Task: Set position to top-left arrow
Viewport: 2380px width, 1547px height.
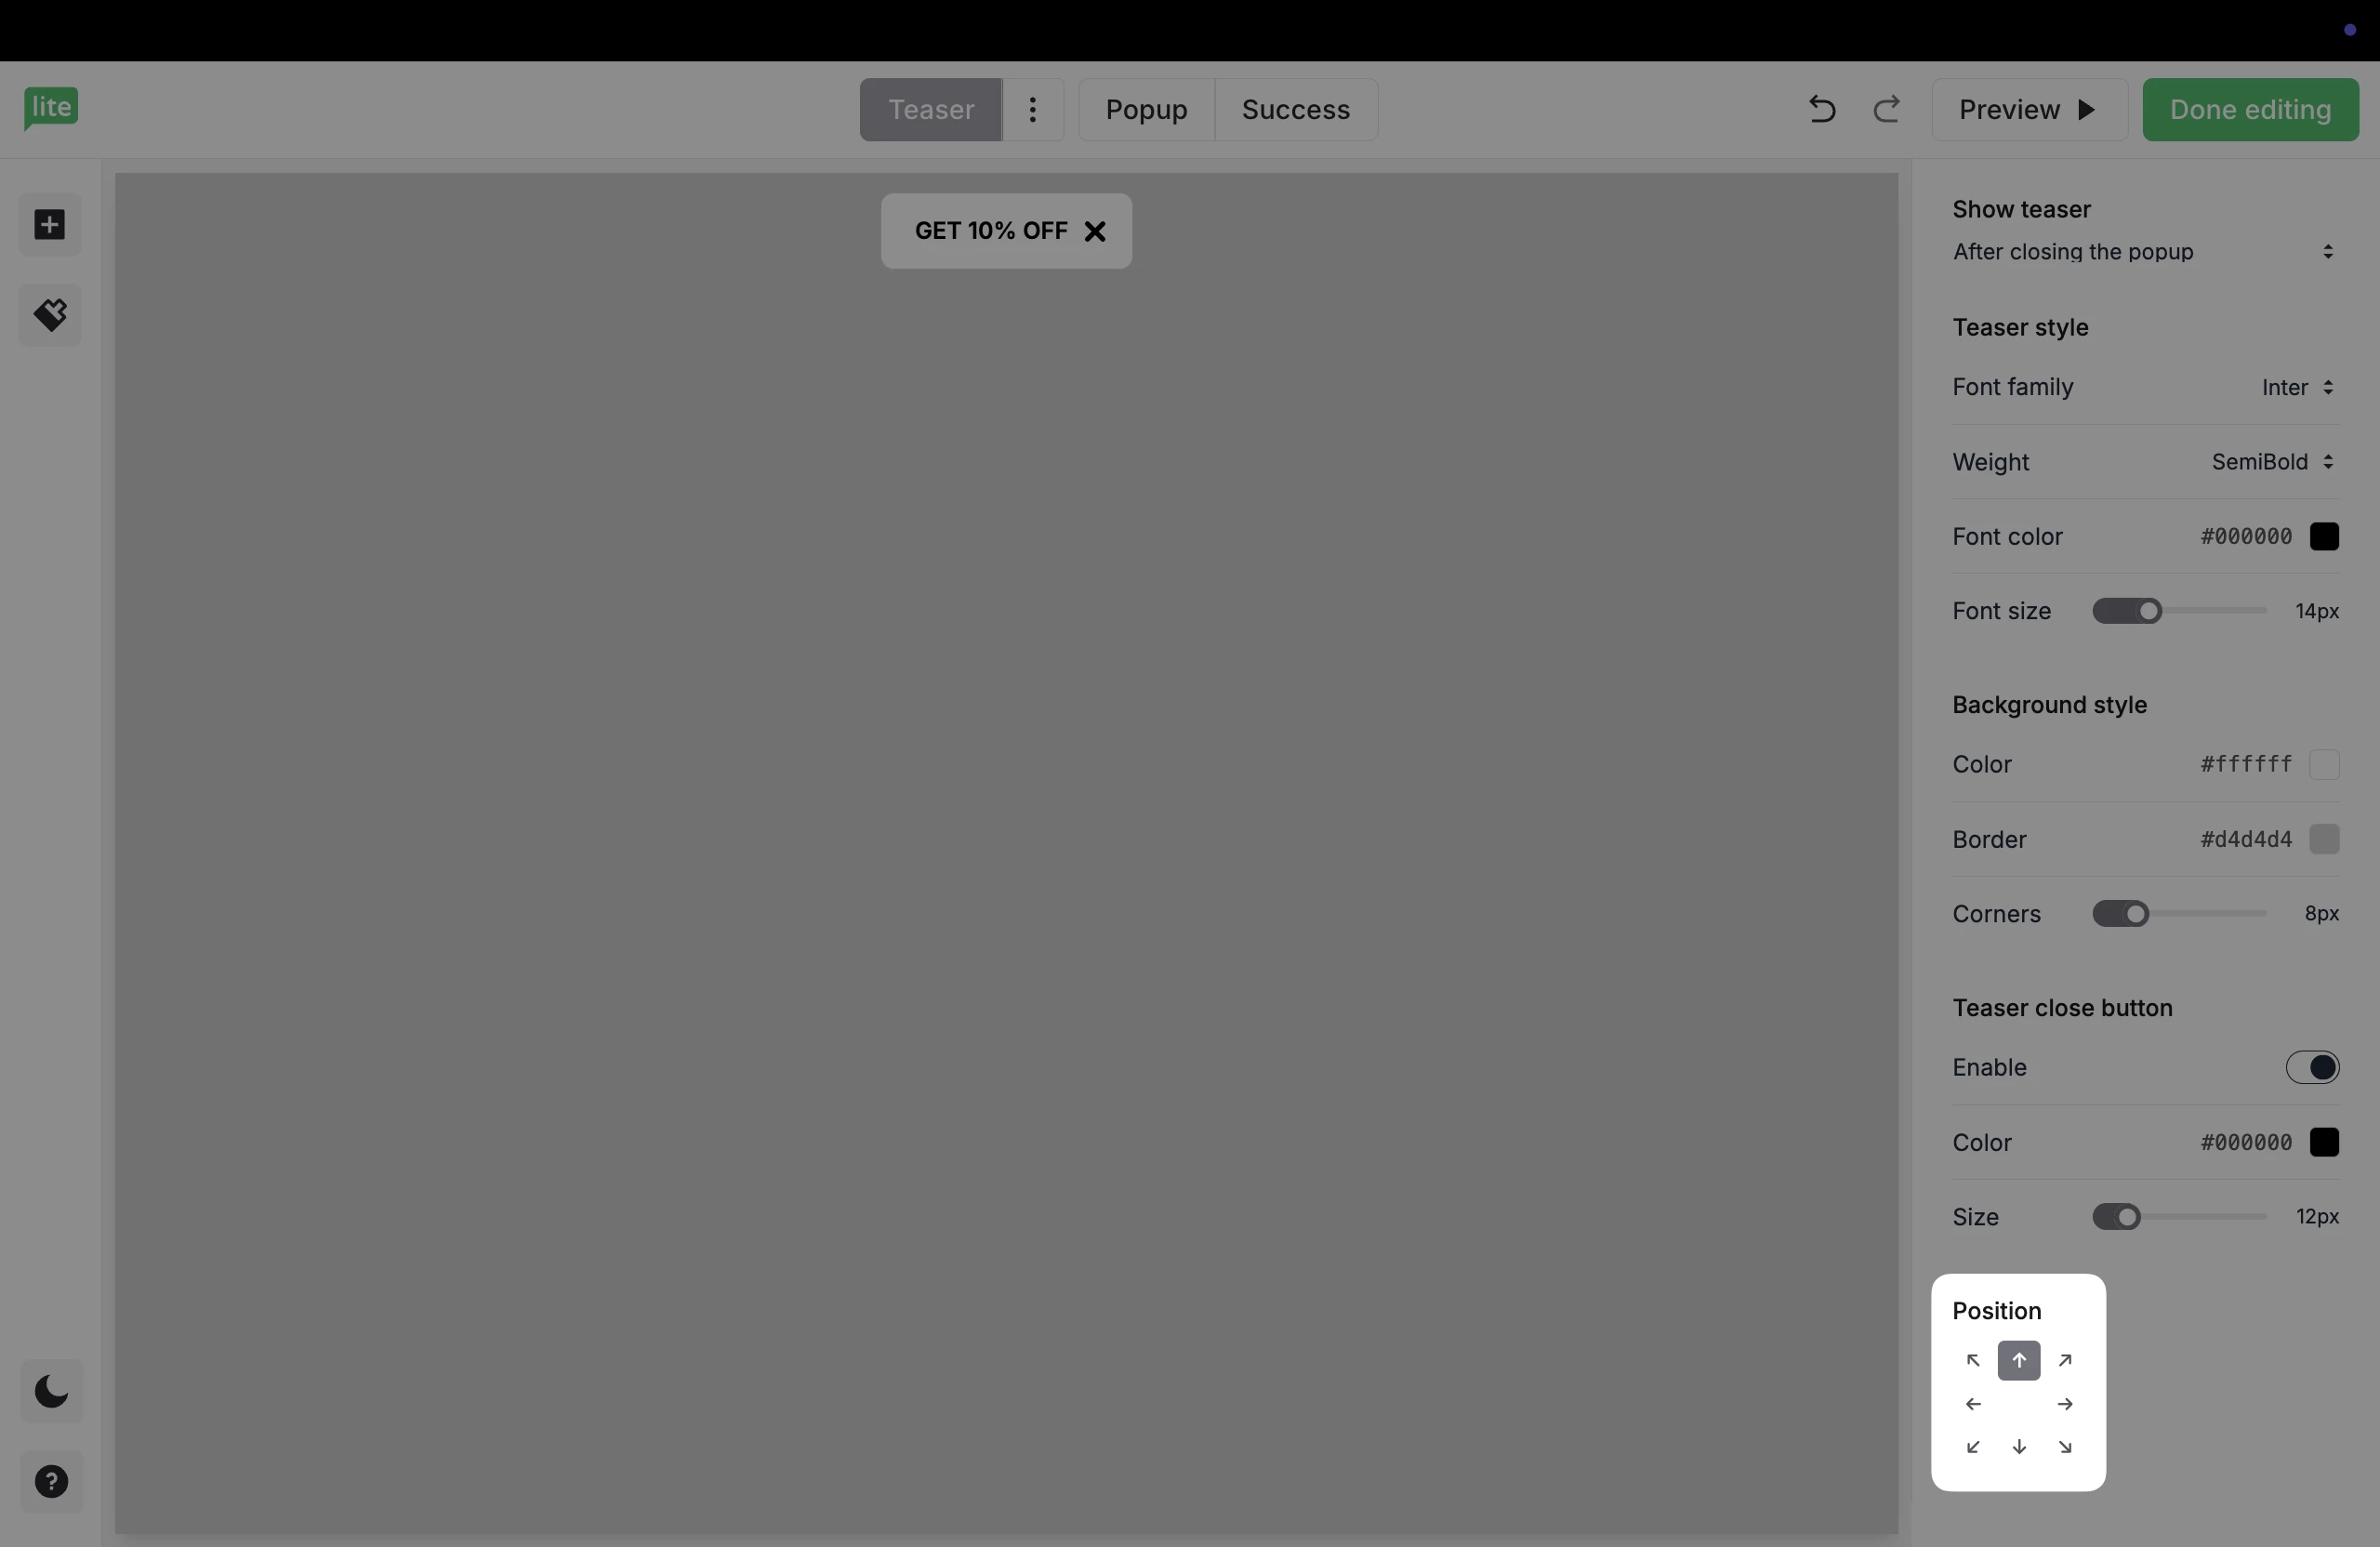Action: pyautogui.click(x=1972, y=1360)
